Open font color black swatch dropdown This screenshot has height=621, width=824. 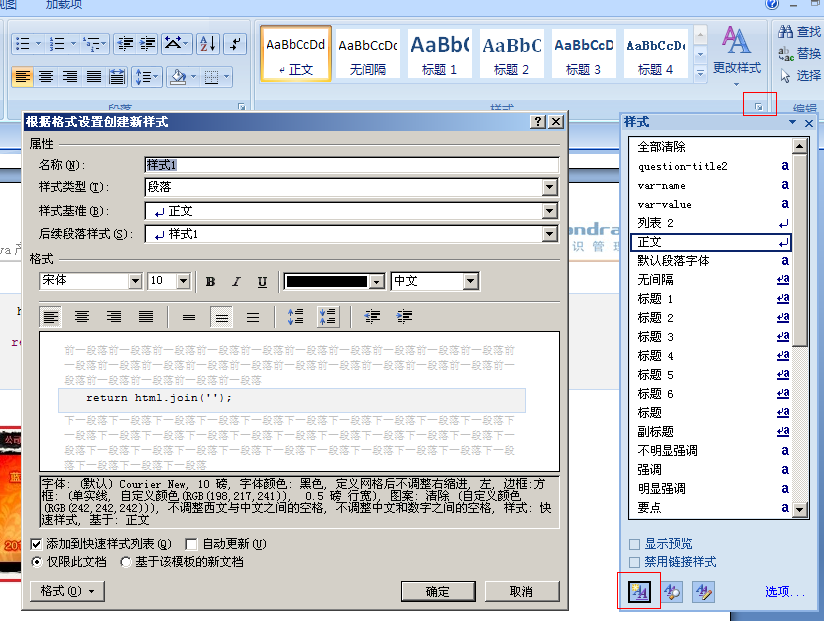[376, 282]
